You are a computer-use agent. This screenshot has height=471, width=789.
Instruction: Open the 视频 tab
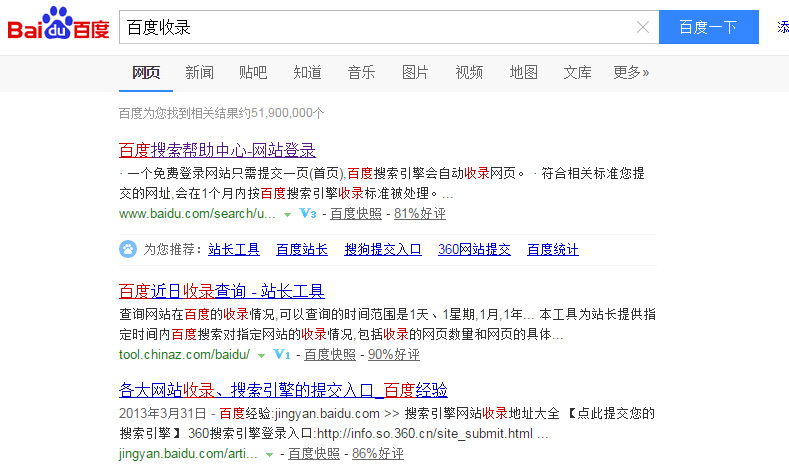[469, 72]
